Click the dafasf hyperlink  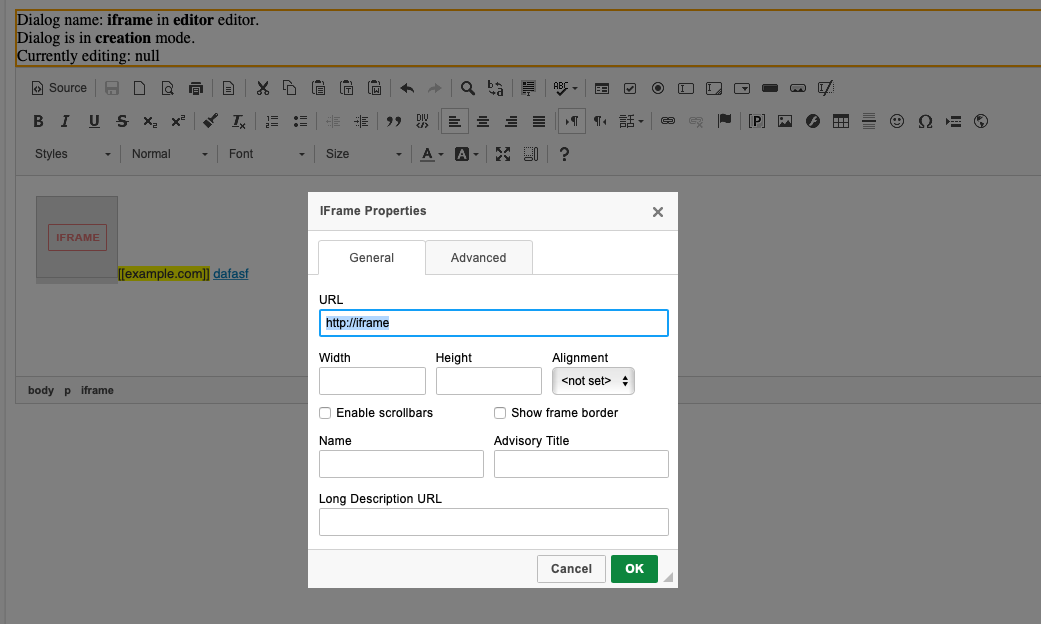[x=230, y=273]
